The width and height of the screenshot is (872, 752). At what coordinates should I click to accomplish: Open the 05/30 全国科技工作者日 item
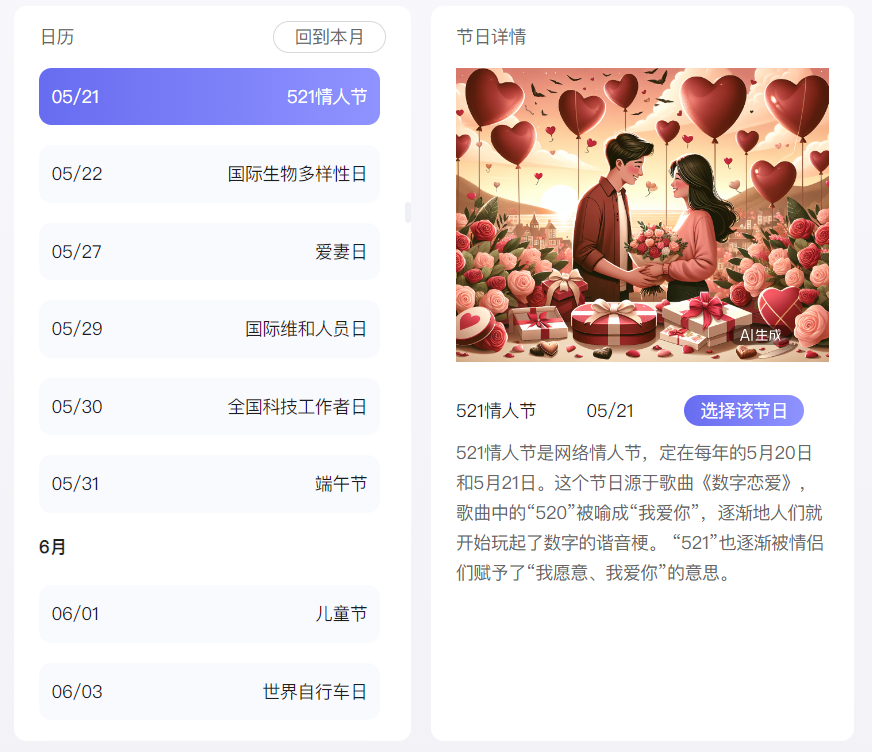point(209,407)
